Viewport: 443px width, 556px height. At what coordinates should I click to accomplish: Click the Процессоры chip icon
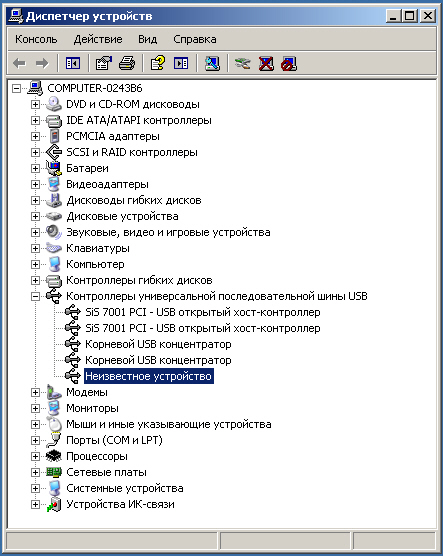[x=54, y=456]
